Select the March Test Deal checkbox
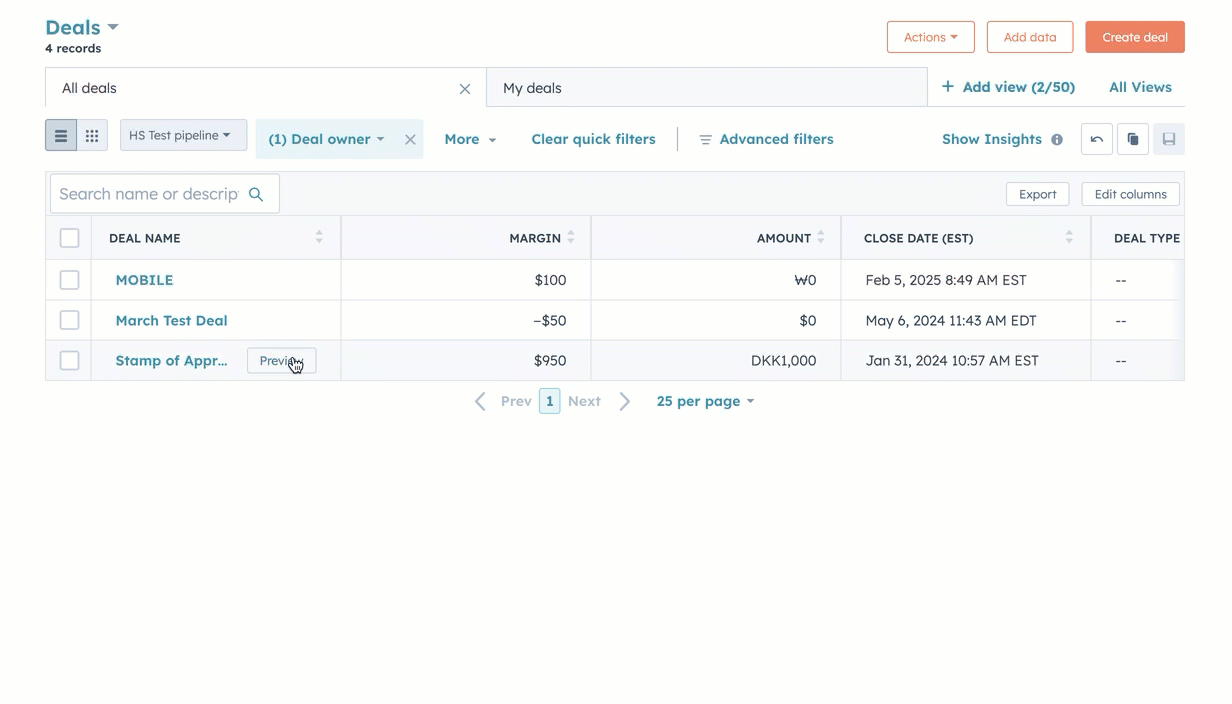The height and width of the screenshot is (704, 1232). click(x=69, y=320)
